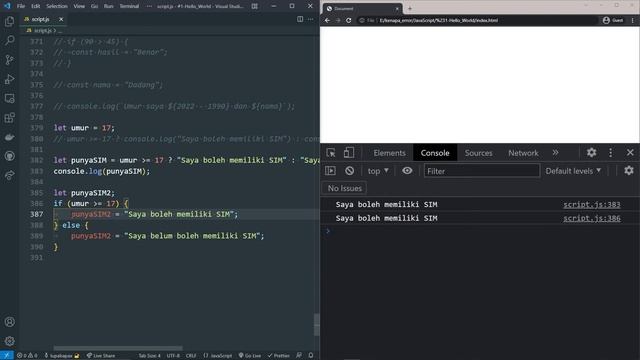
Task: Open the Search view in the activity bar
Action: 9,40
